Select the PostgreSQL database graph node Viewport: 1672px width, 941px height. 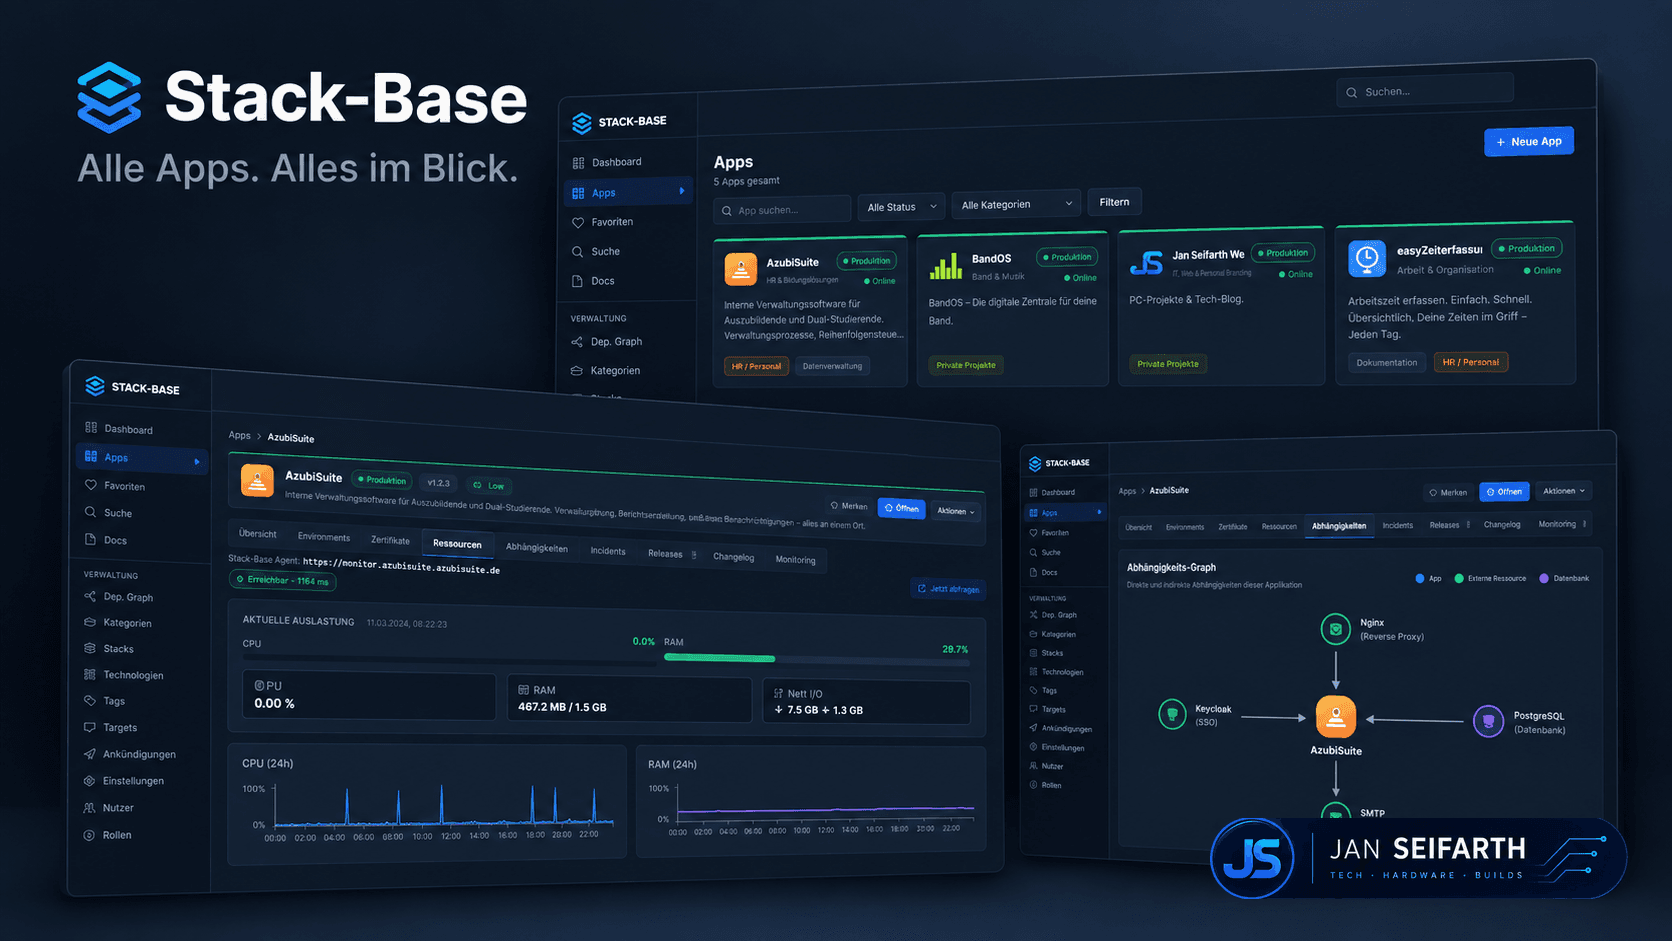(1488, 721)
